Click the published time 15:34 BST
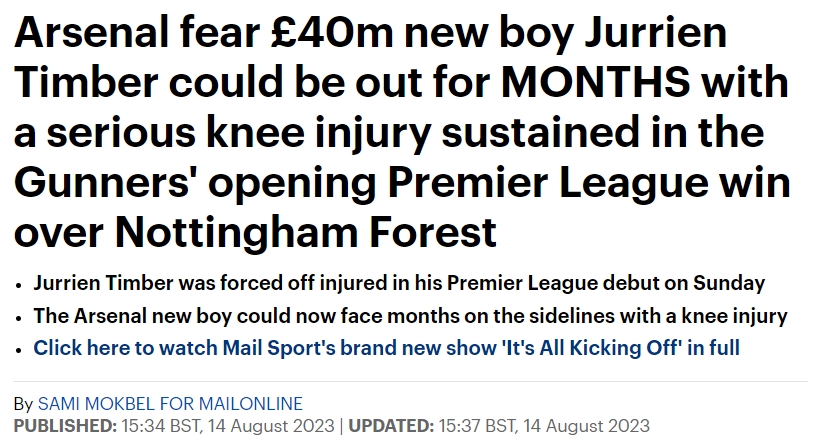This screenshot has width=816, height=448. (x=160, y=426)
